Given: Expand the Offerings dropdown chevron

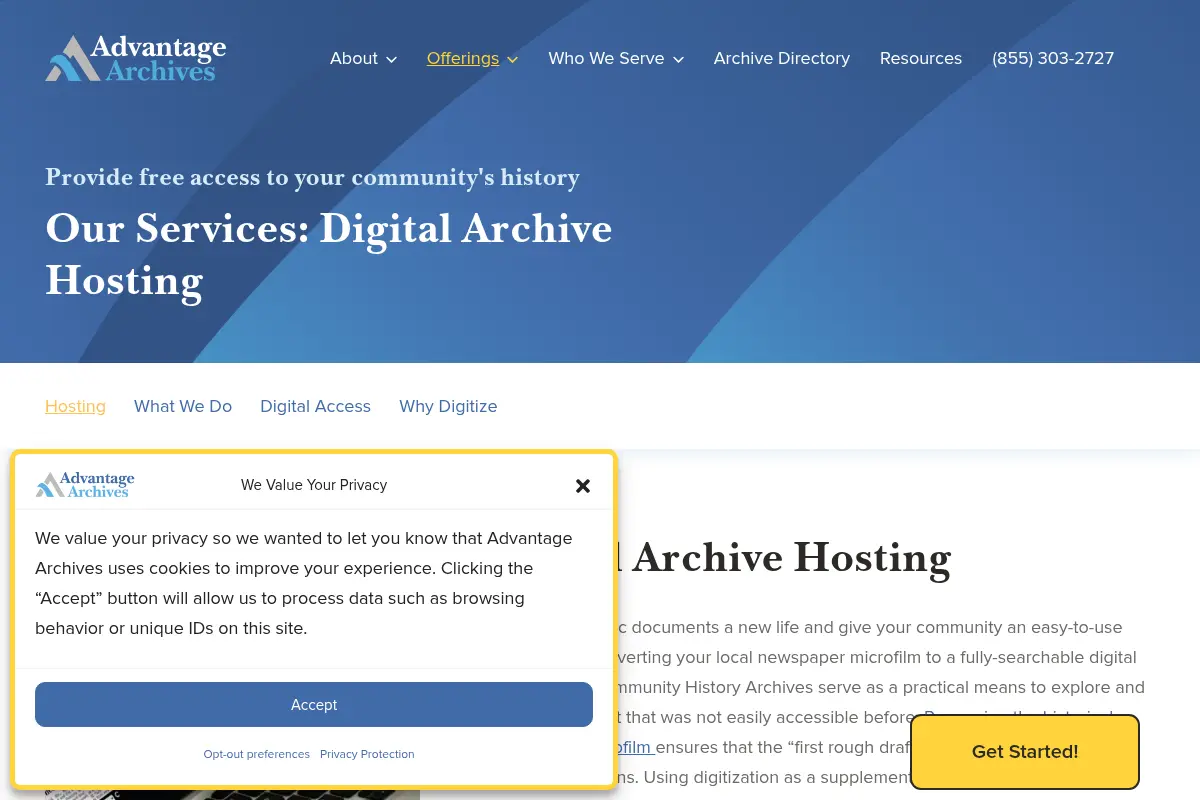Looking at the screenshot, I should coord(512,60).
